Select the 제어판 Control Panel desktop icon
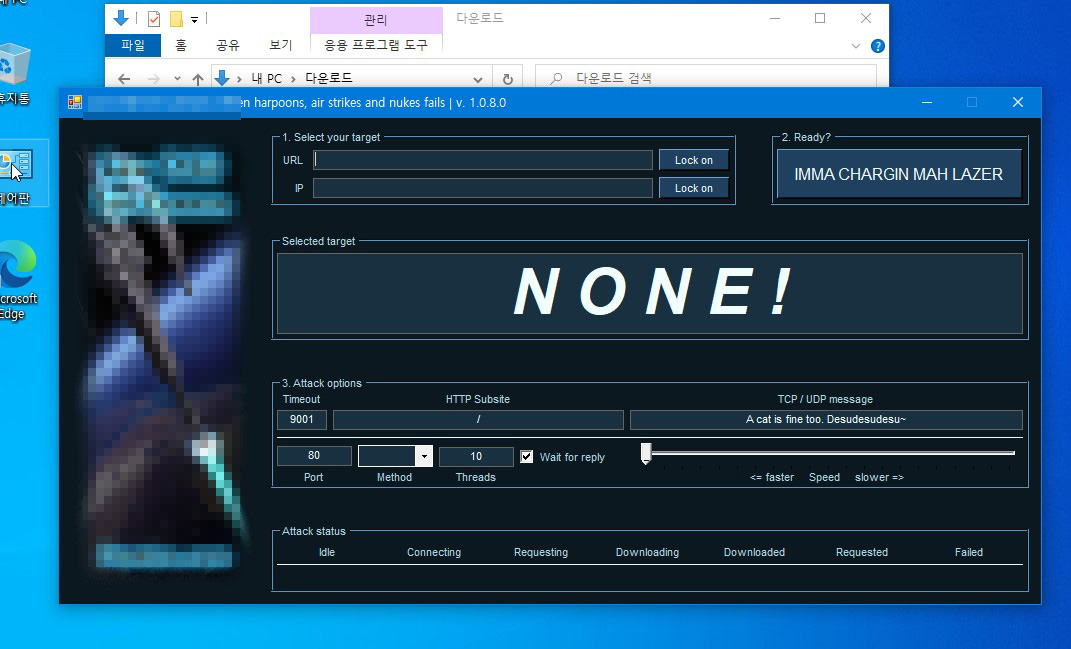 pos(16,168)
